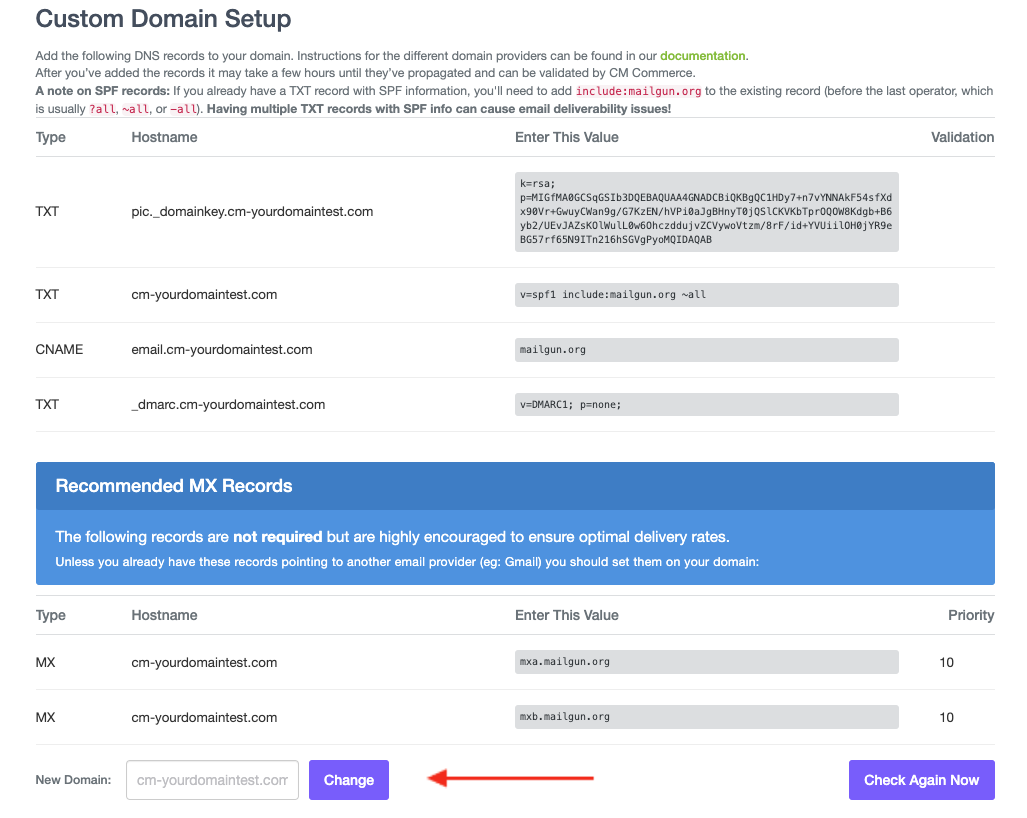1027x818 pixels.
Task: Click the Priority column header
Action: pos(970,615)
